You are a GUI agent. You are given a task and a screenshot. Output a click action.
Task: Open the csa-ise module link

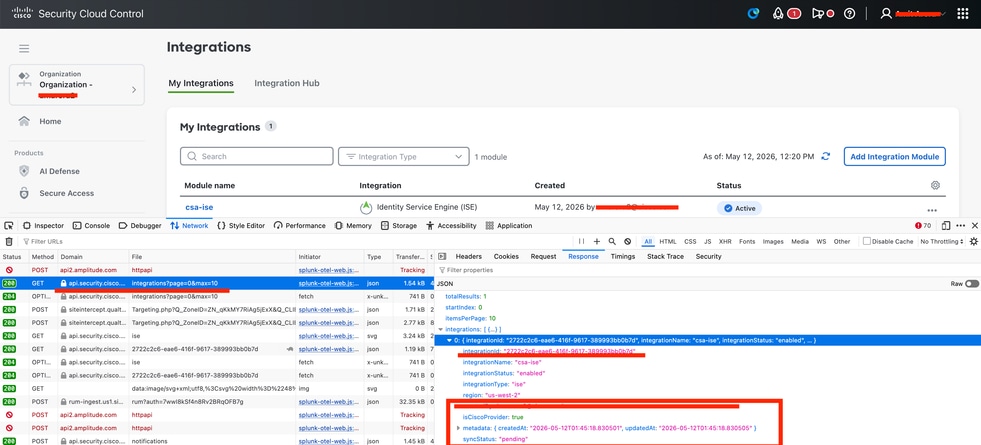[x=200, y=207]
